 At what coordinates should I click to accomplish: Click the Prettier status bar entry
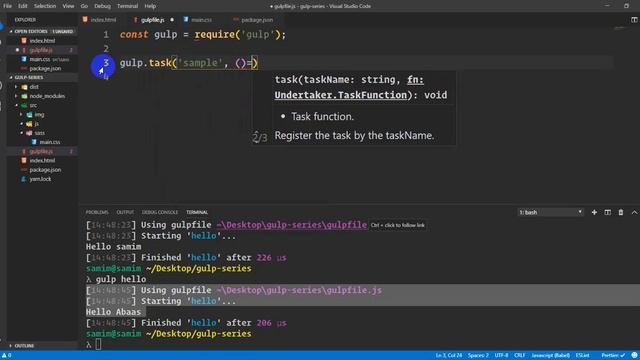[x=613, y=356]
